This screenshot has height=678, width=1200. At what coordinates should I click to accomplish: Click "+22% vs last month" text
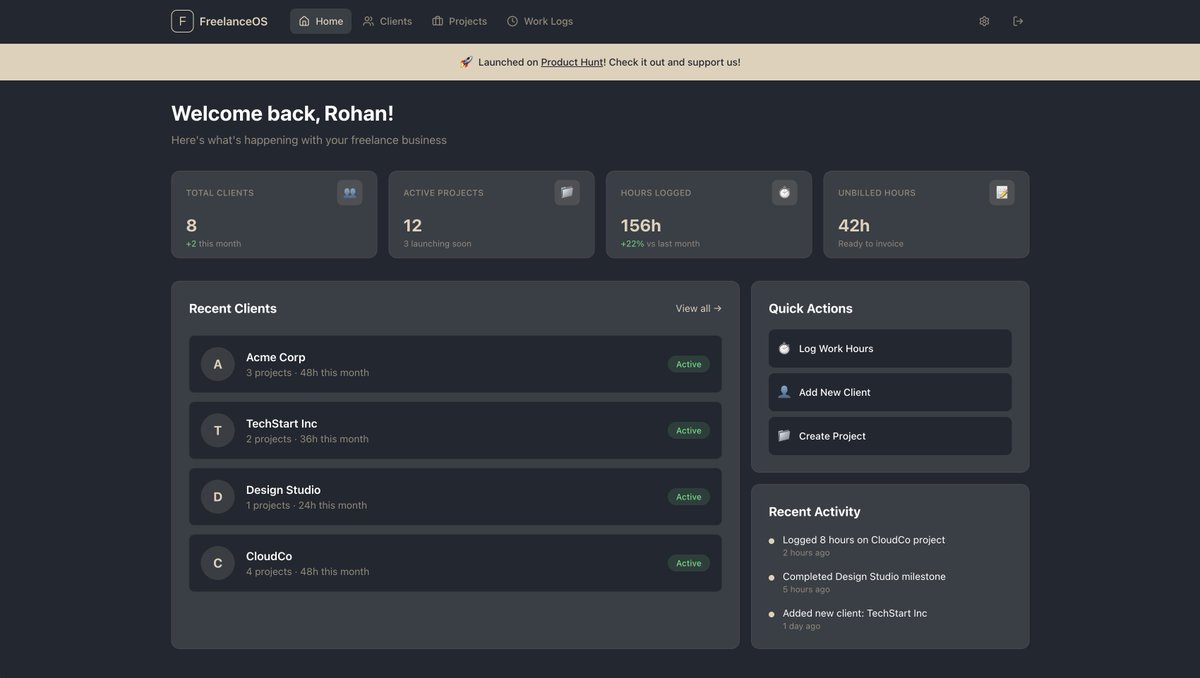point(660,244)
